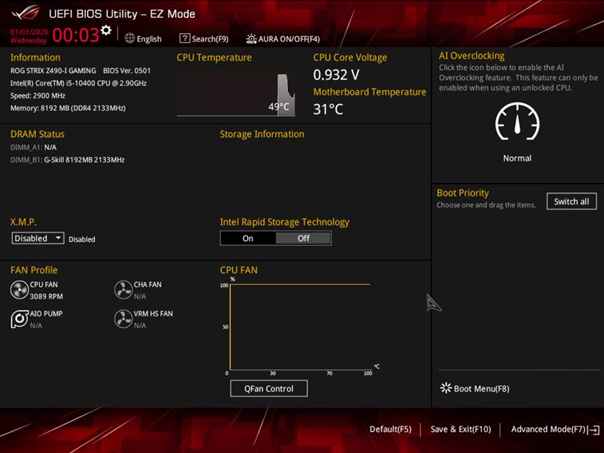The width and height of the screenshot is (604, 453).
Task: Click DIMM_B1 G-Skill 8192MB entry
Action: pyautogui.click(x=67, y=160)
